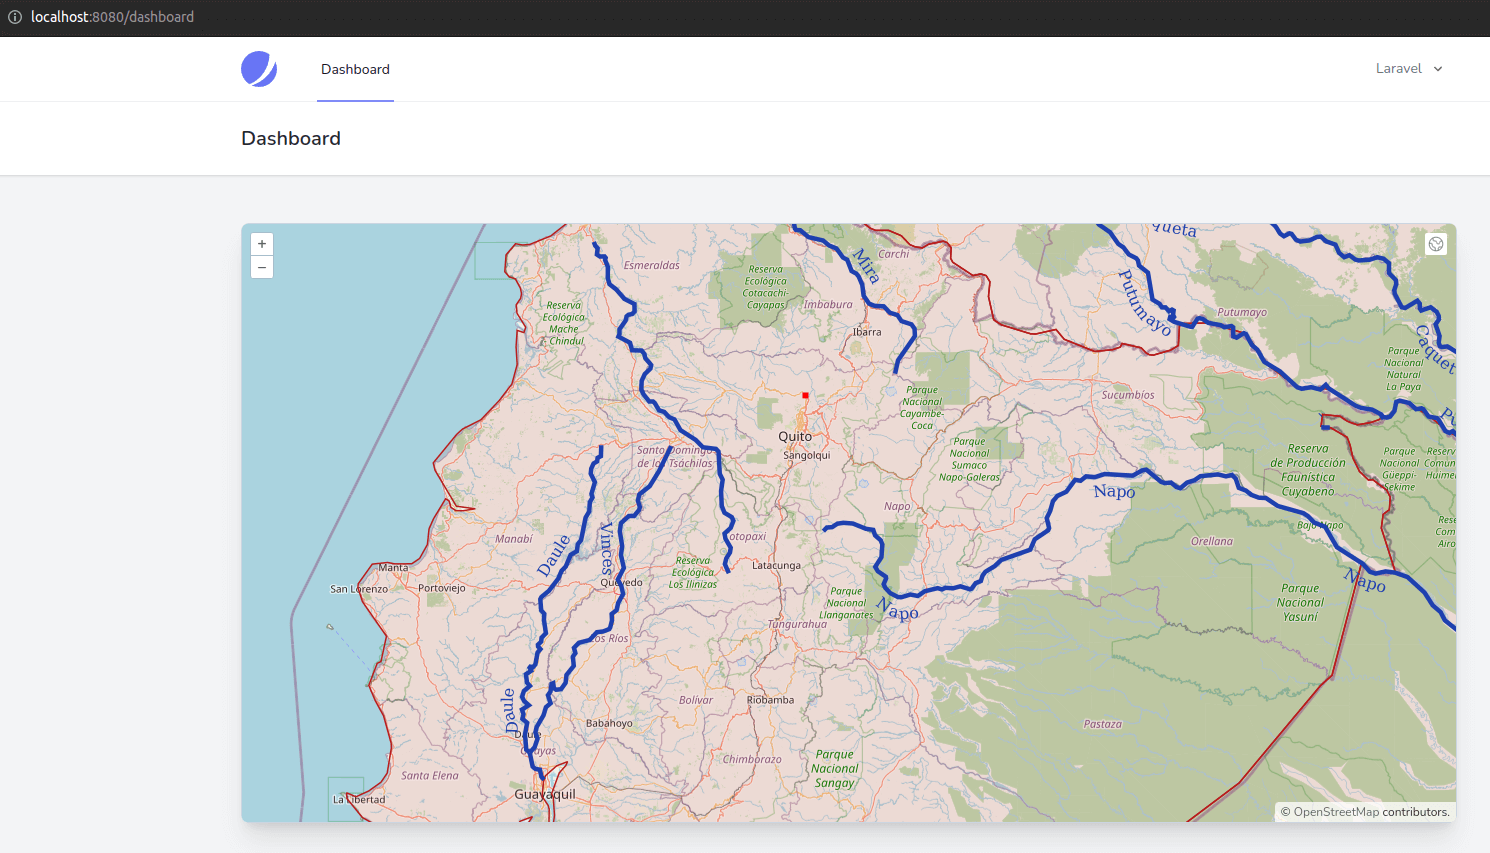Focus the localhost:8080/dashboard address bar
Screen dimensions: 1490x853
tap(112, 17)
